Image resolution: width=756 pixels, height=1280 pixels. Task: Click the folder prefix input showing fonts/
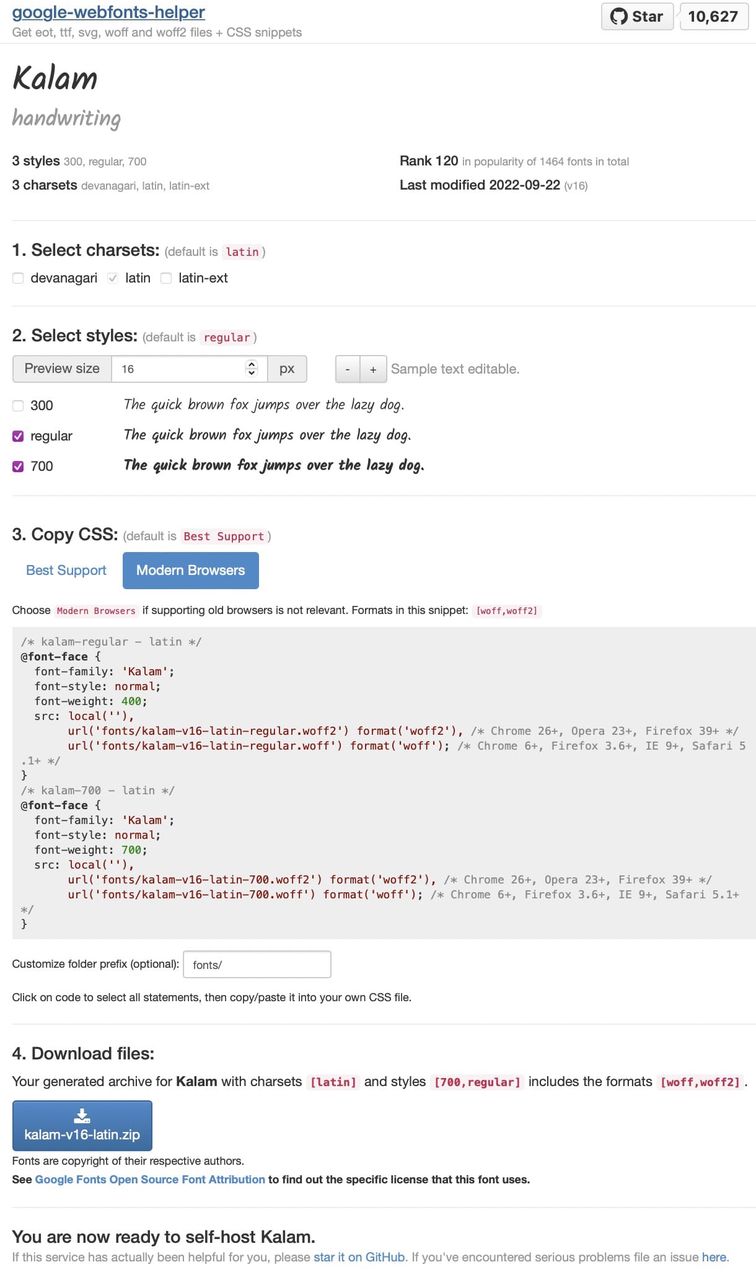(x=256, y=963)
